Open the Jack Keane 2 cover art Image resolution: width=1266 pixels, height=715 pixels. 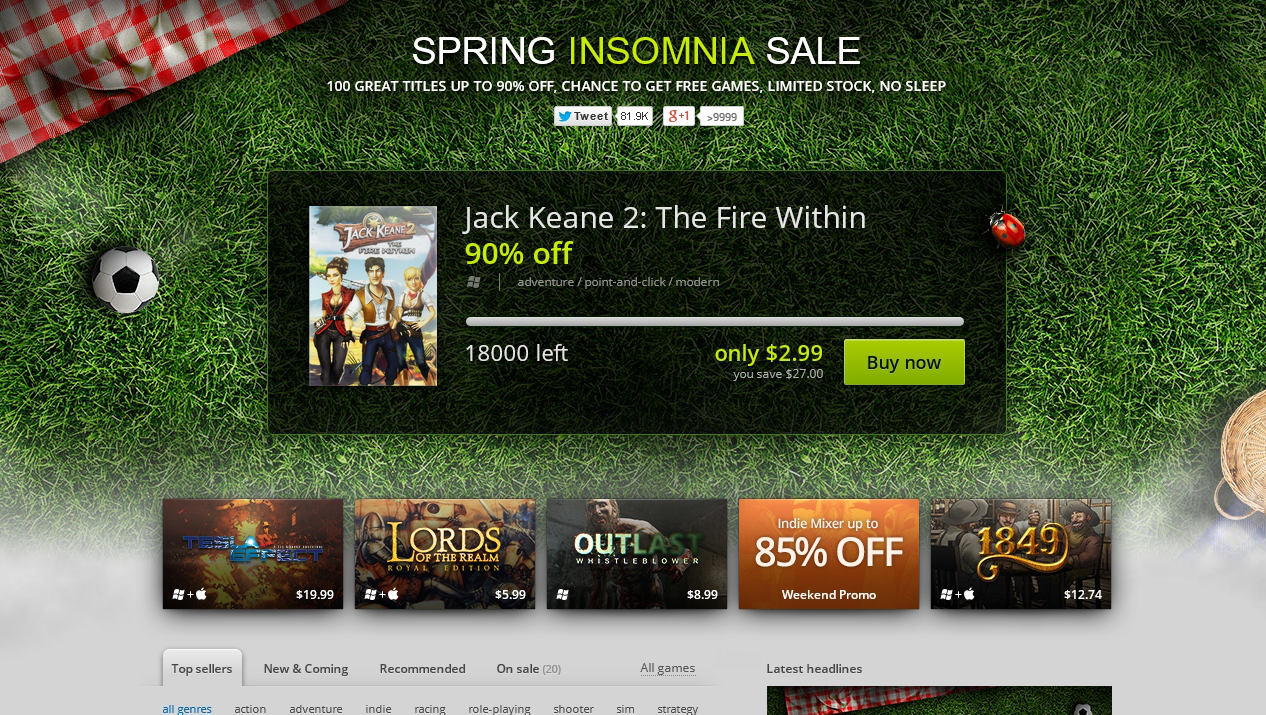(373, 296)
